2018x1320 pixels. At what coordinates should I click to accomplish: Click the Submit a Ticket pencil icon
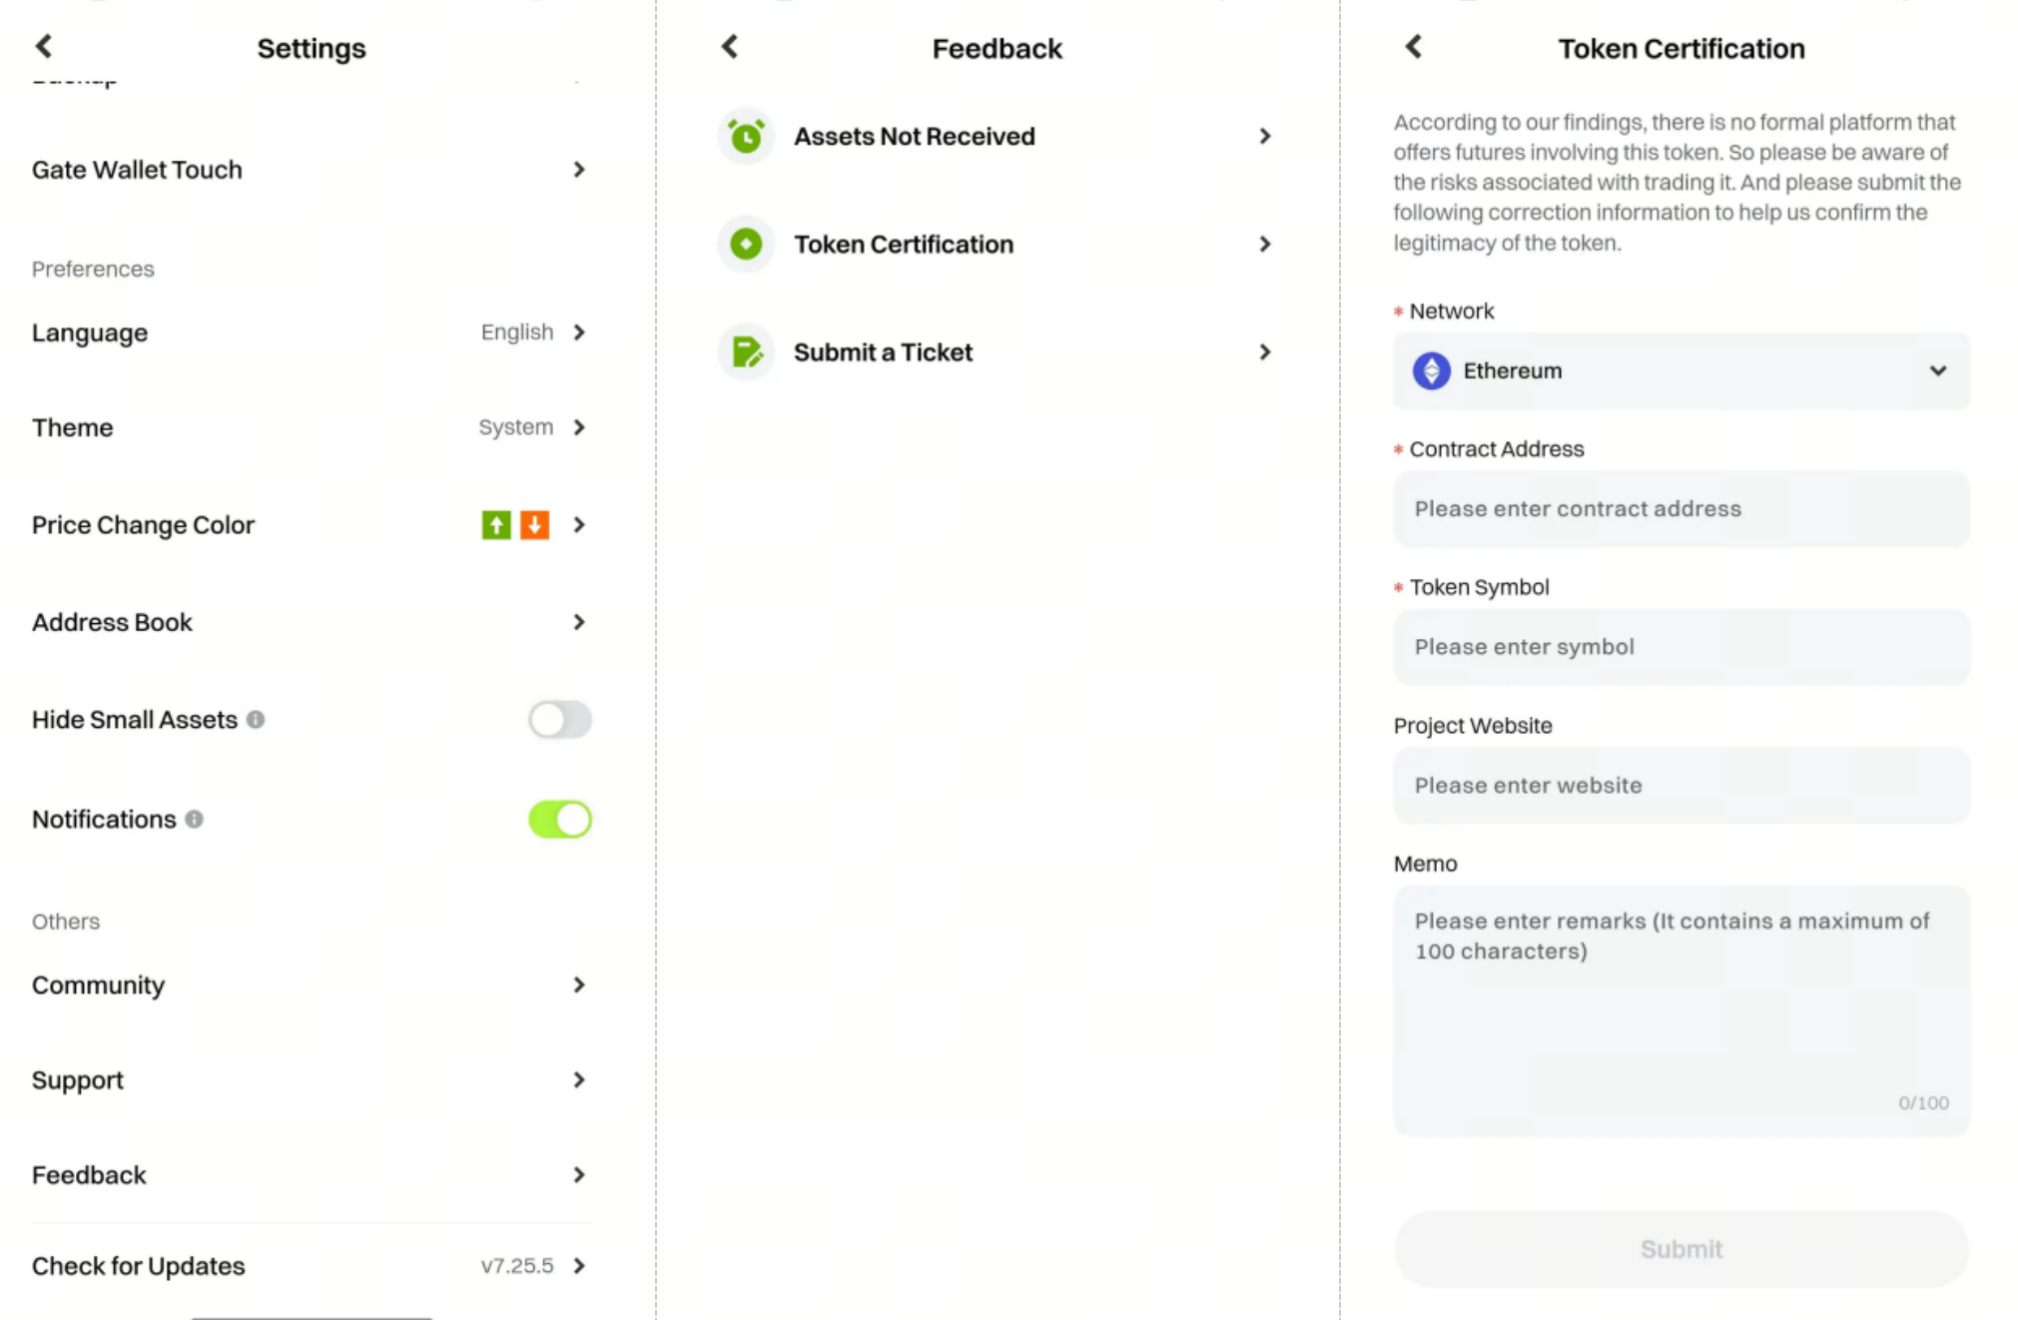pyautogui.click(x=746, y=352)
